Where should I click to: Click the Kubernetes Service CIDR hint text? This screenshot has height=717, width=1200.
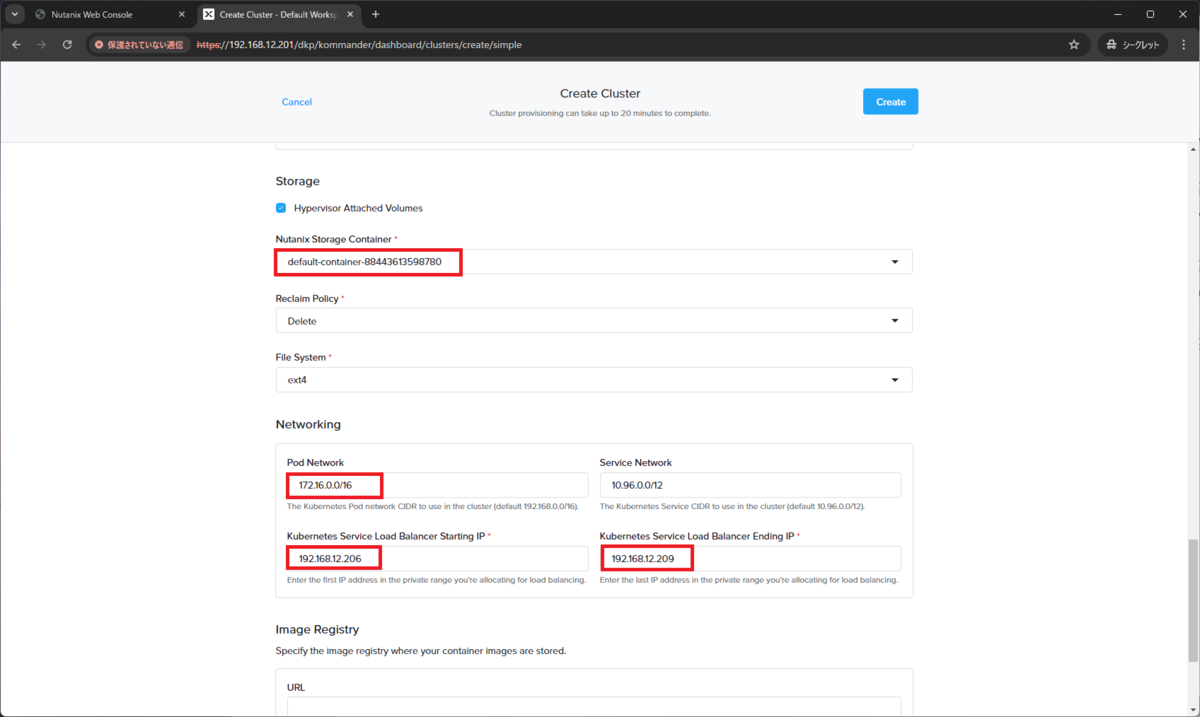732,506
